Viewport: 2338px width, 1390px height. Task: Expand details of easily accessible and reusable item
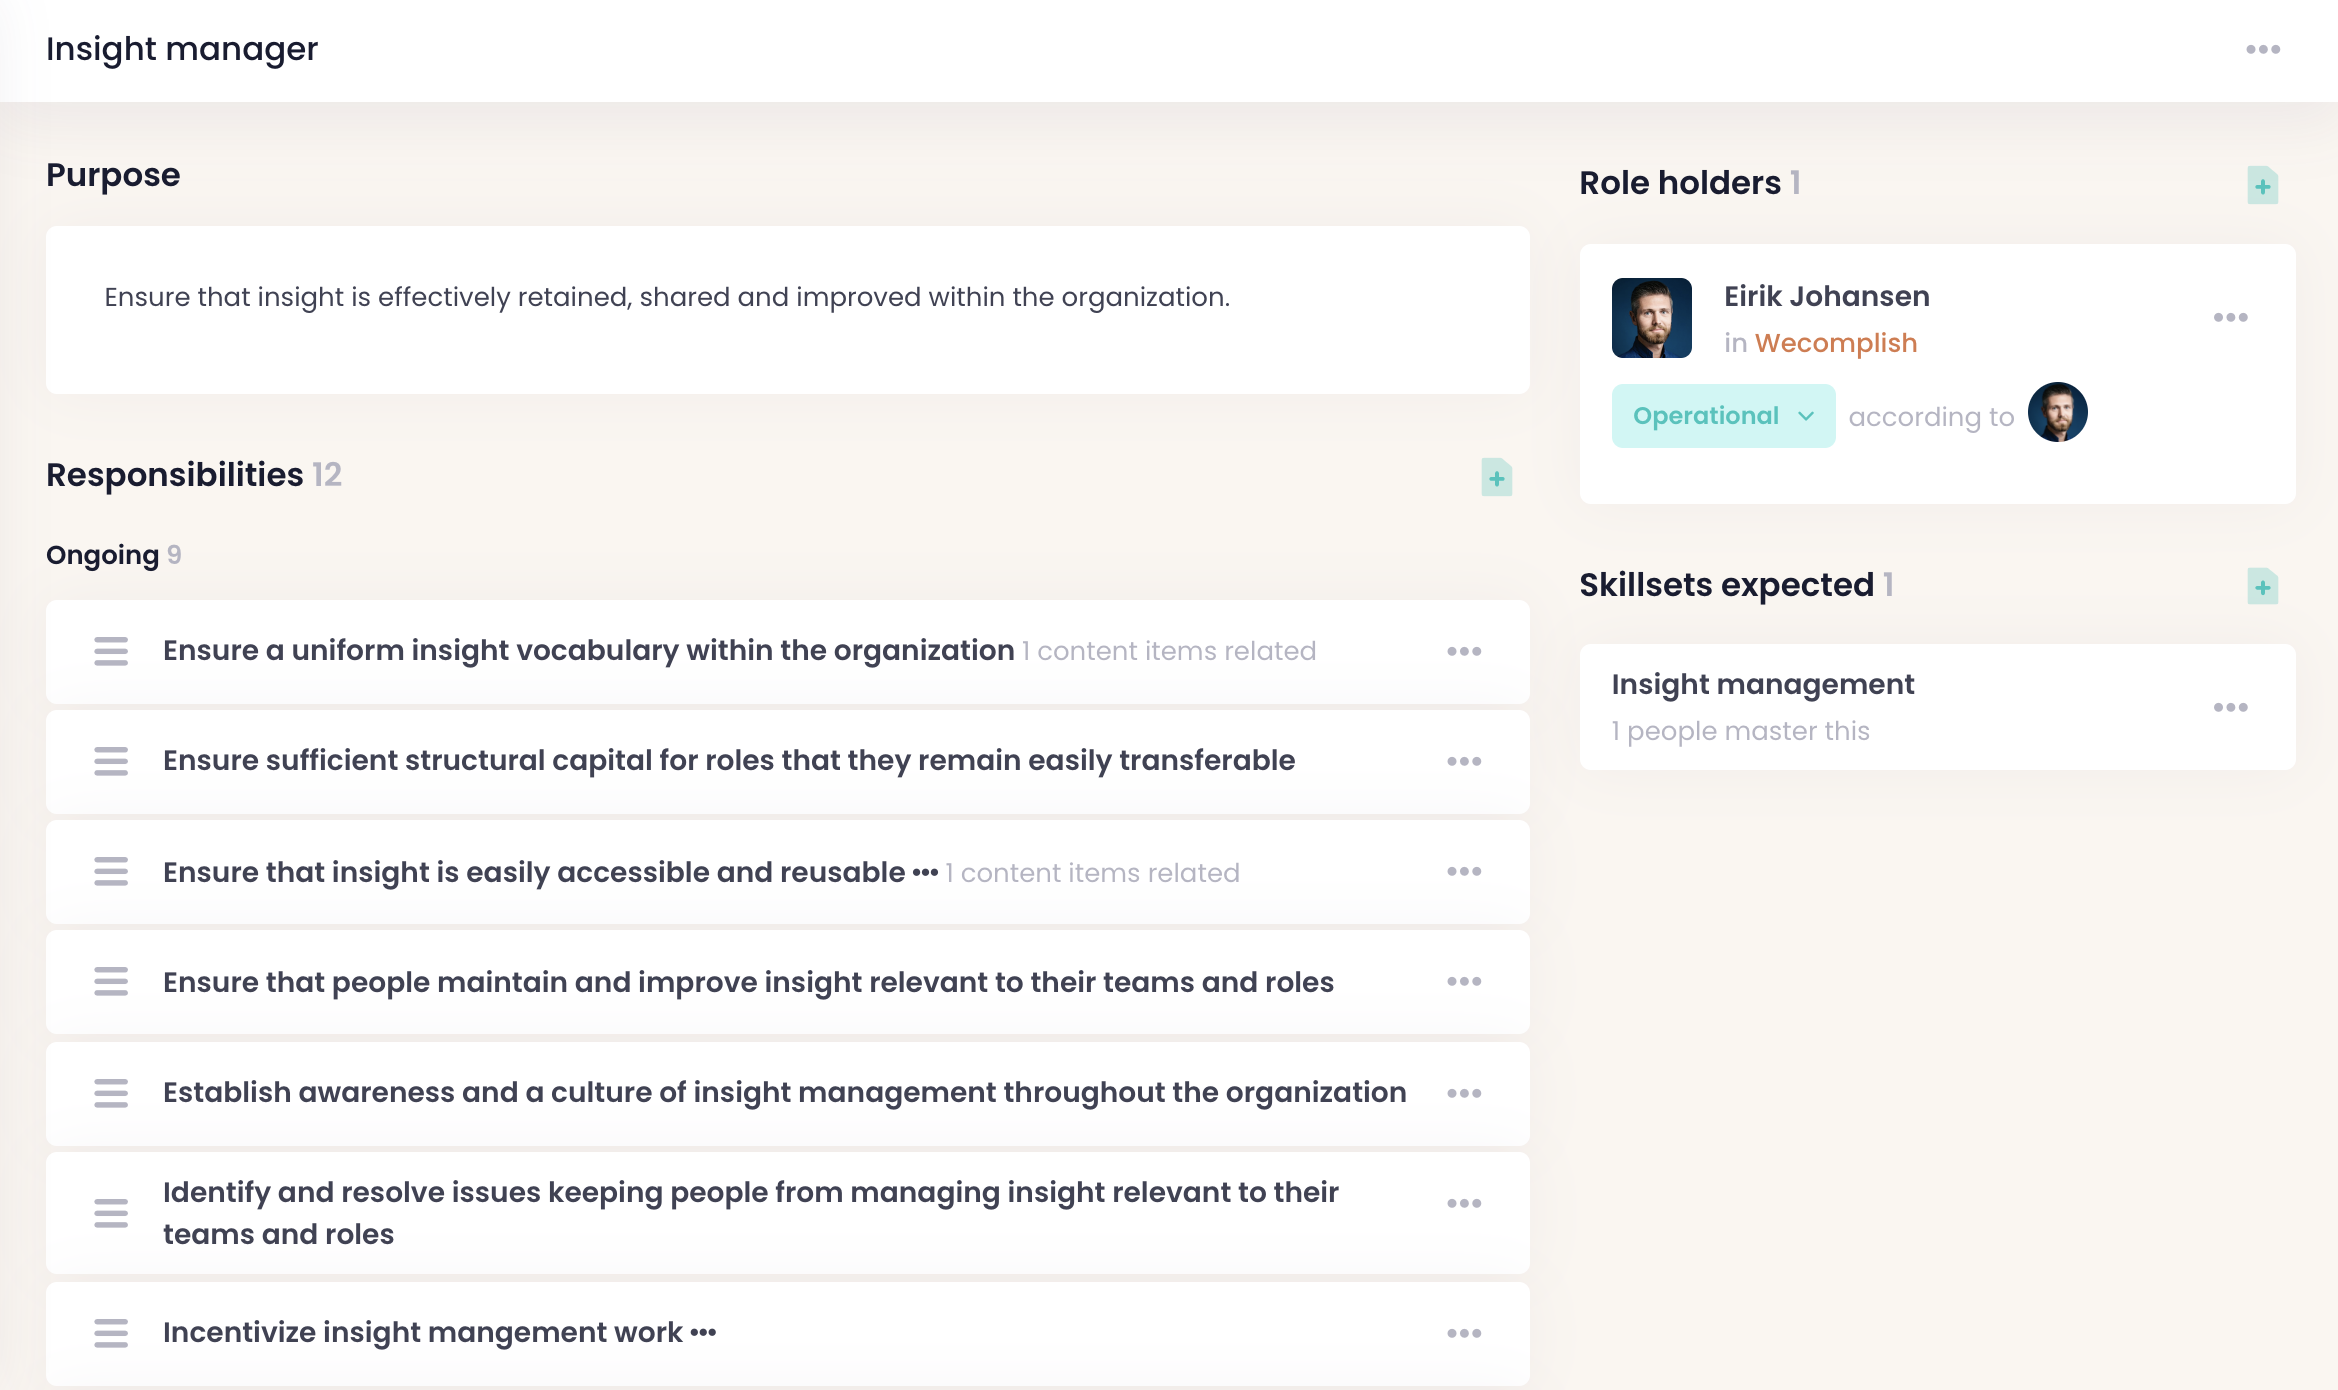click(x=925, y=873)
